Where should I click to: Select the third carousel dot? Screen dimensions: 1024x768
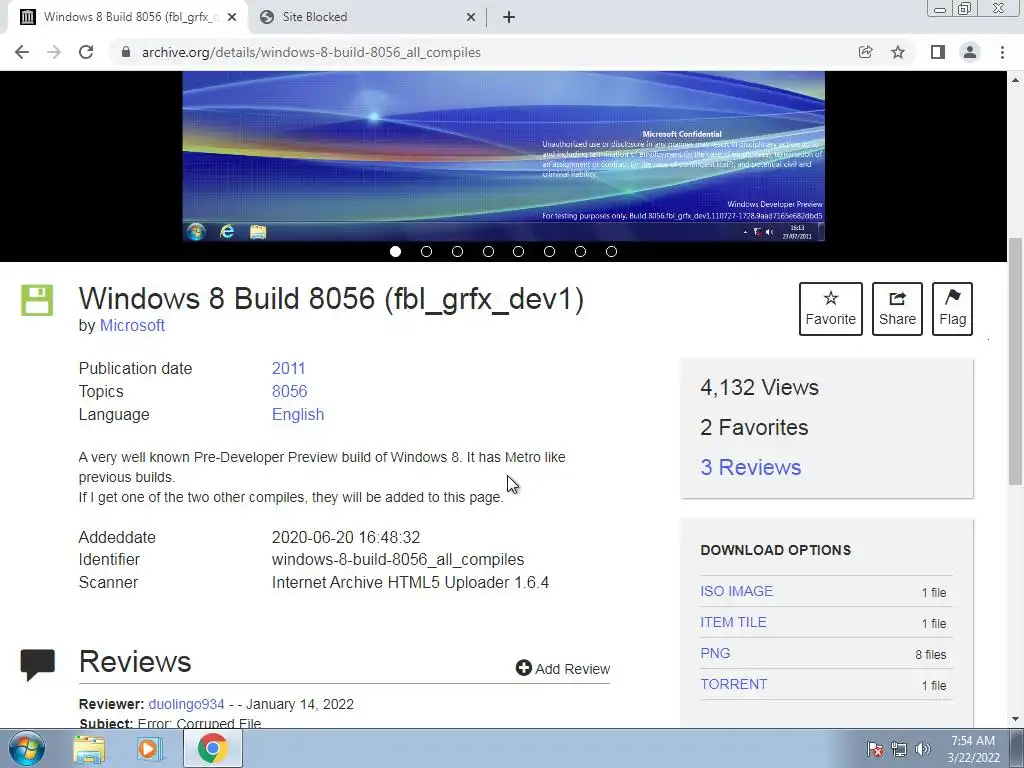(x=457, y=251)
